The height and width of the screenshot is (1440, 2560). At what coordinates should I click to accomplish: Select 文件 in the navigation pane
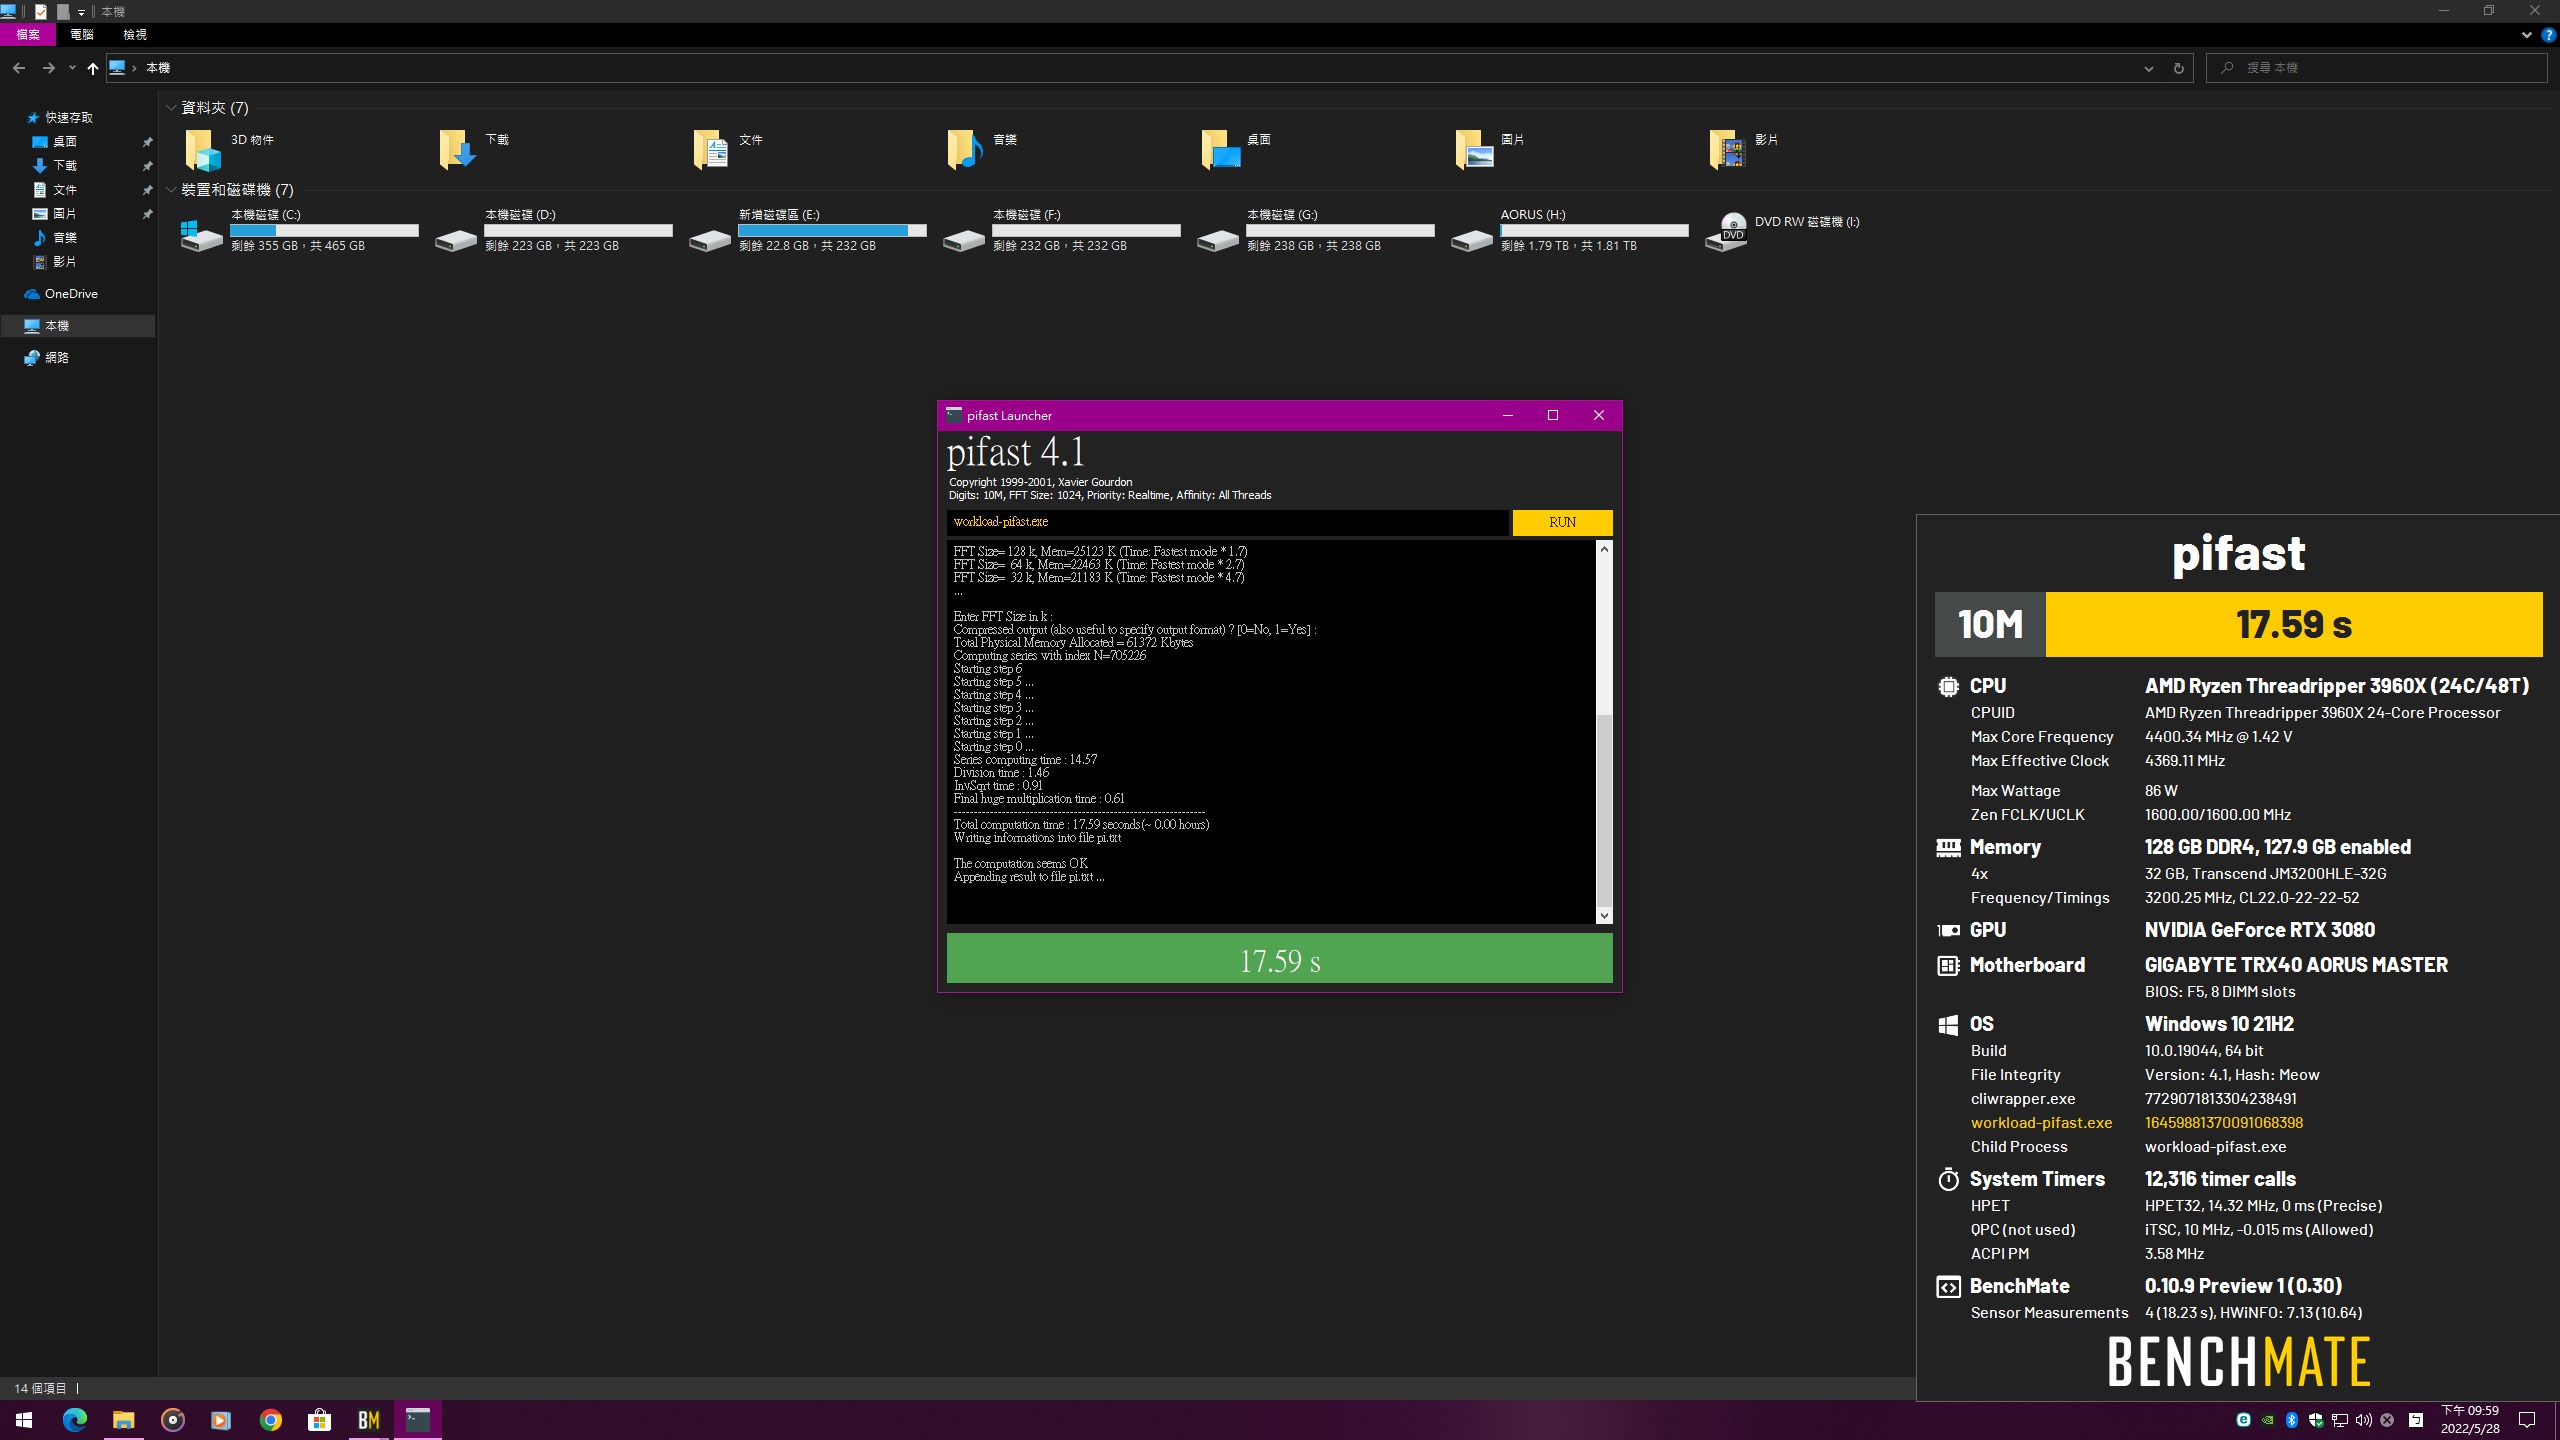point(65,190)
